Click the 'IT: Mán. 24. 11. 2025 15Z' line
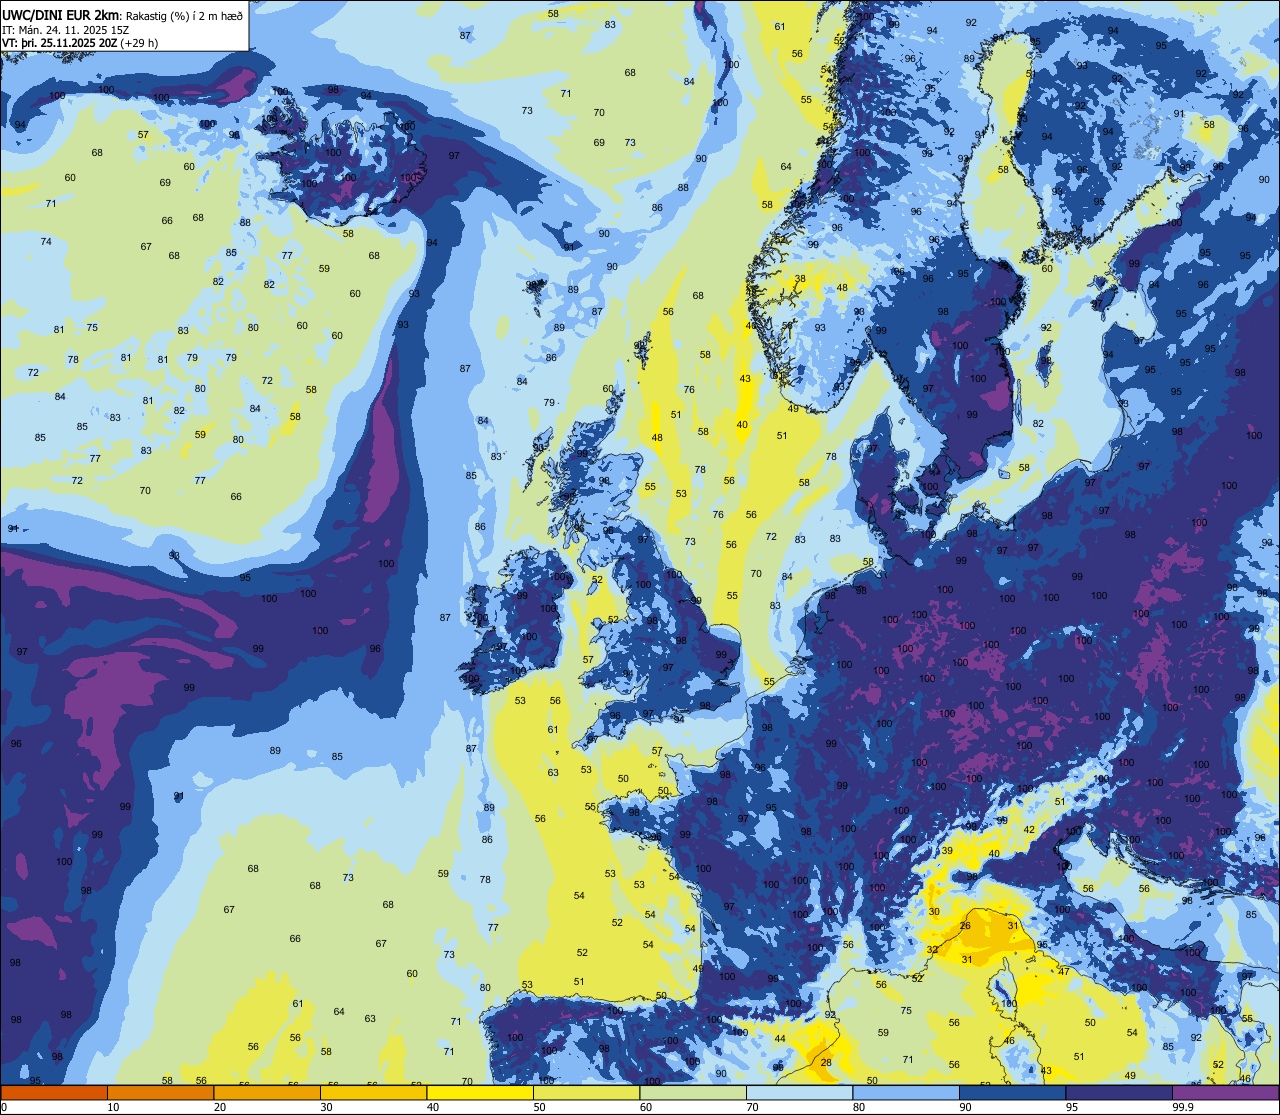 pyautogui.click(x=64, y=30)
